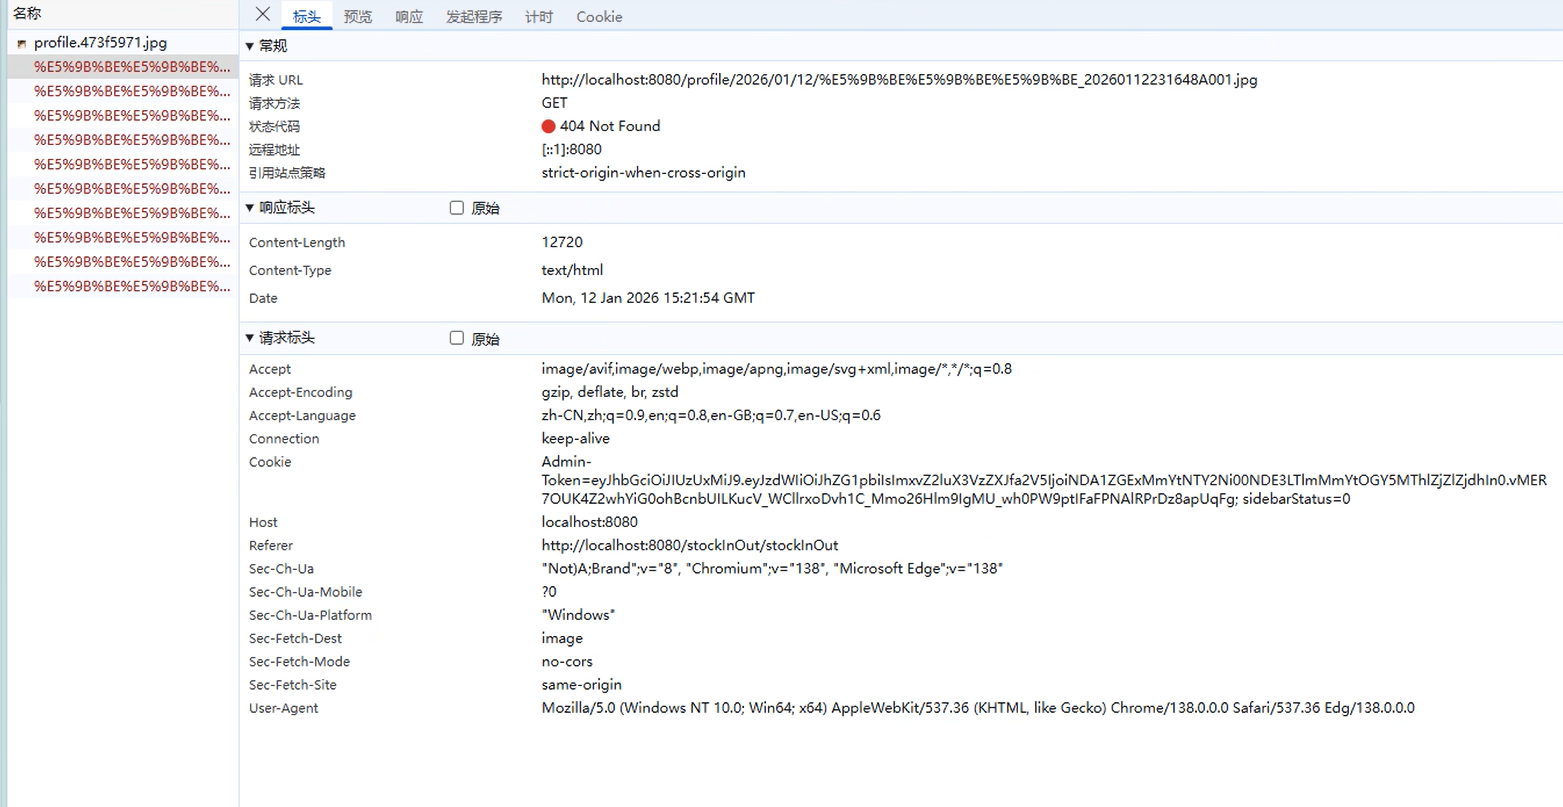
Task: Click the Date value Mon, 12 Jan 2026
Action: click(648, 298)
